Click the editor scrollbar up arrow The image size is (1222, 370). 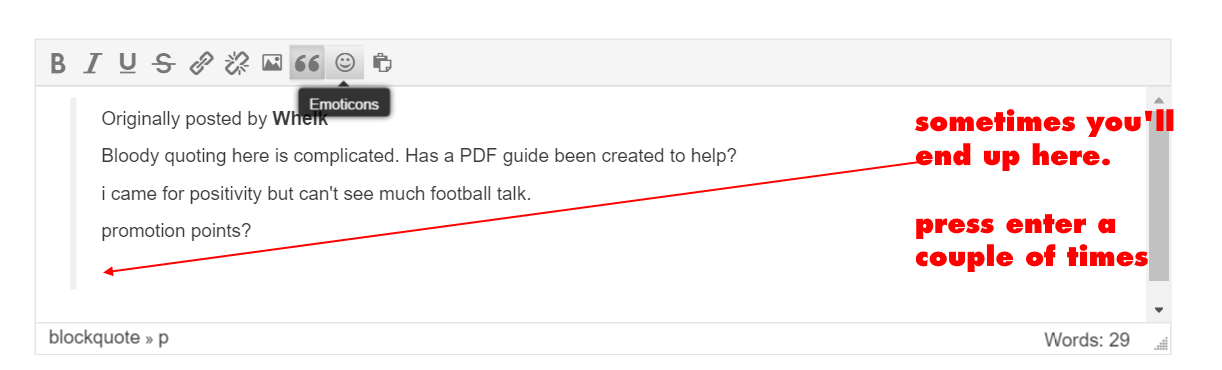pyautogui.click(x=1159, y=100)
